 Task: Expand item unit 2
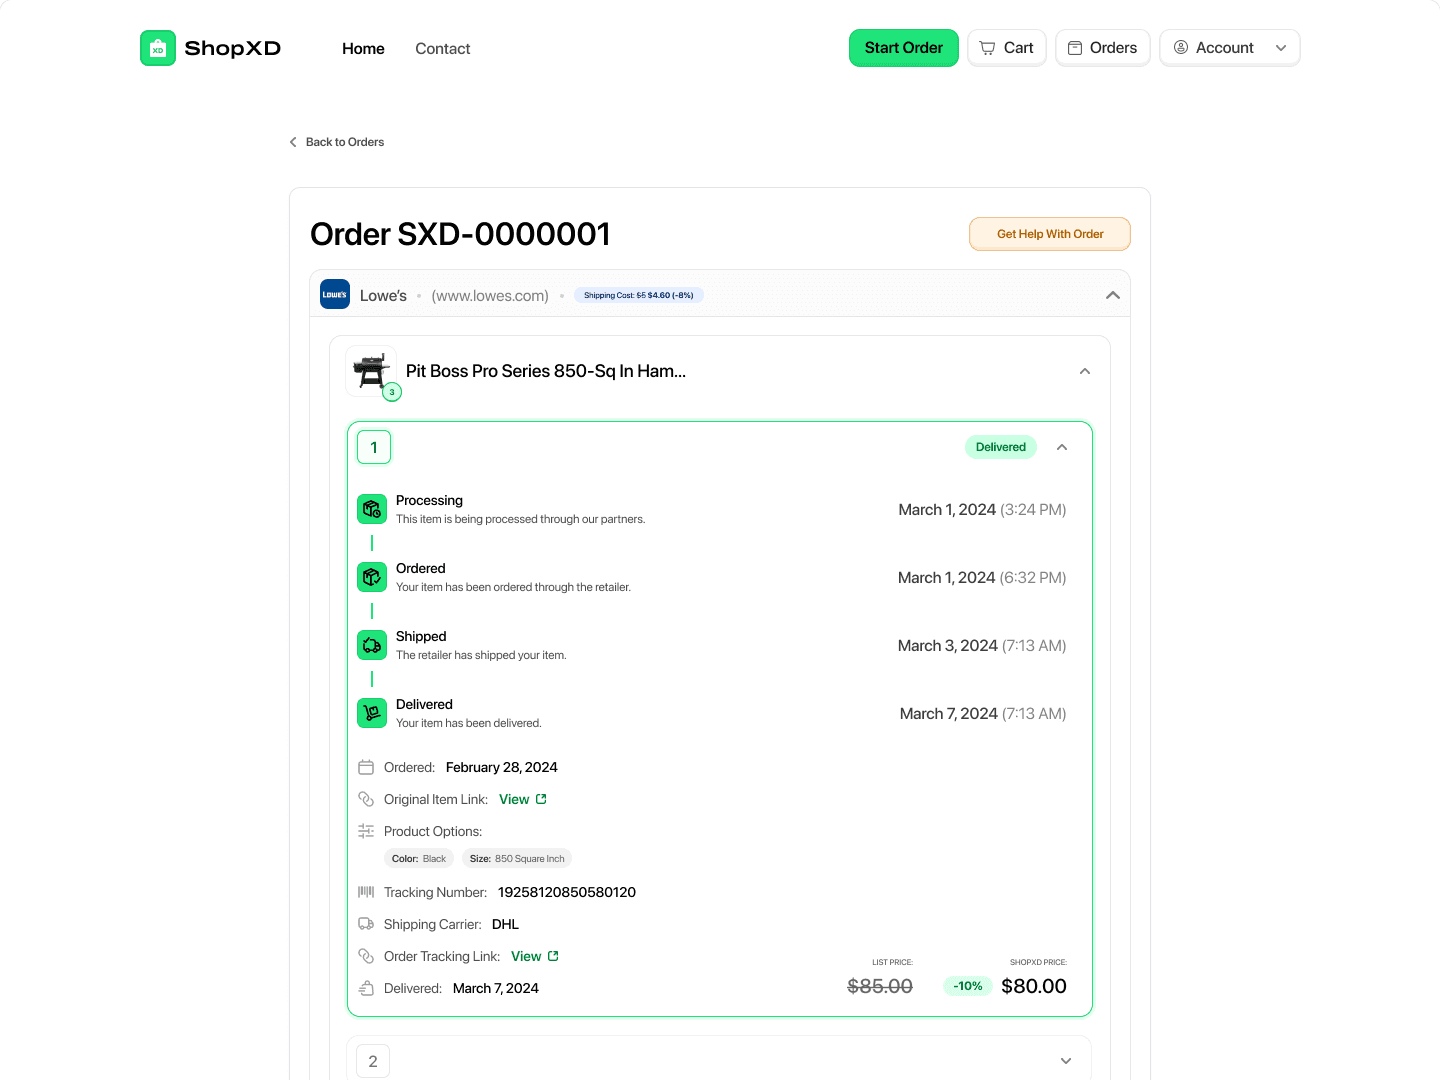1066,1061
